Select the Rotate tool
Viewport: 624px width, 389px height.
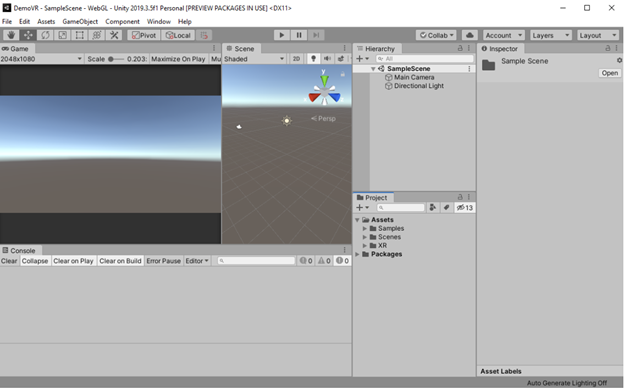pos(45,35)
